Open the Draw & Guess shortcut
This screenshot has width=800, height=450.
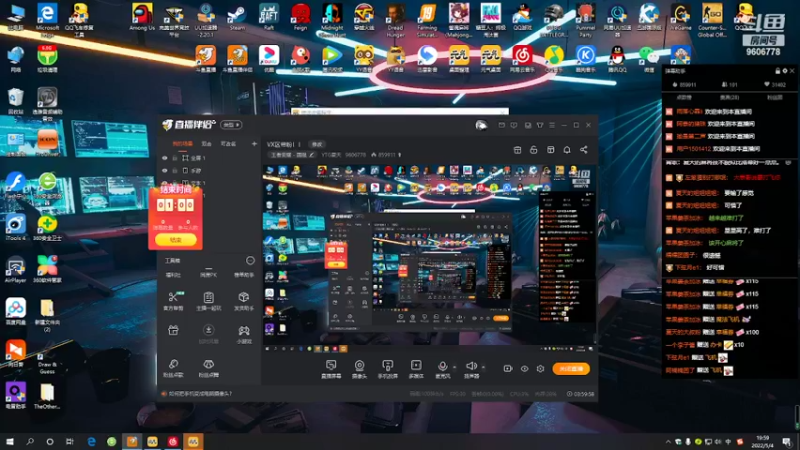[47, 360]
